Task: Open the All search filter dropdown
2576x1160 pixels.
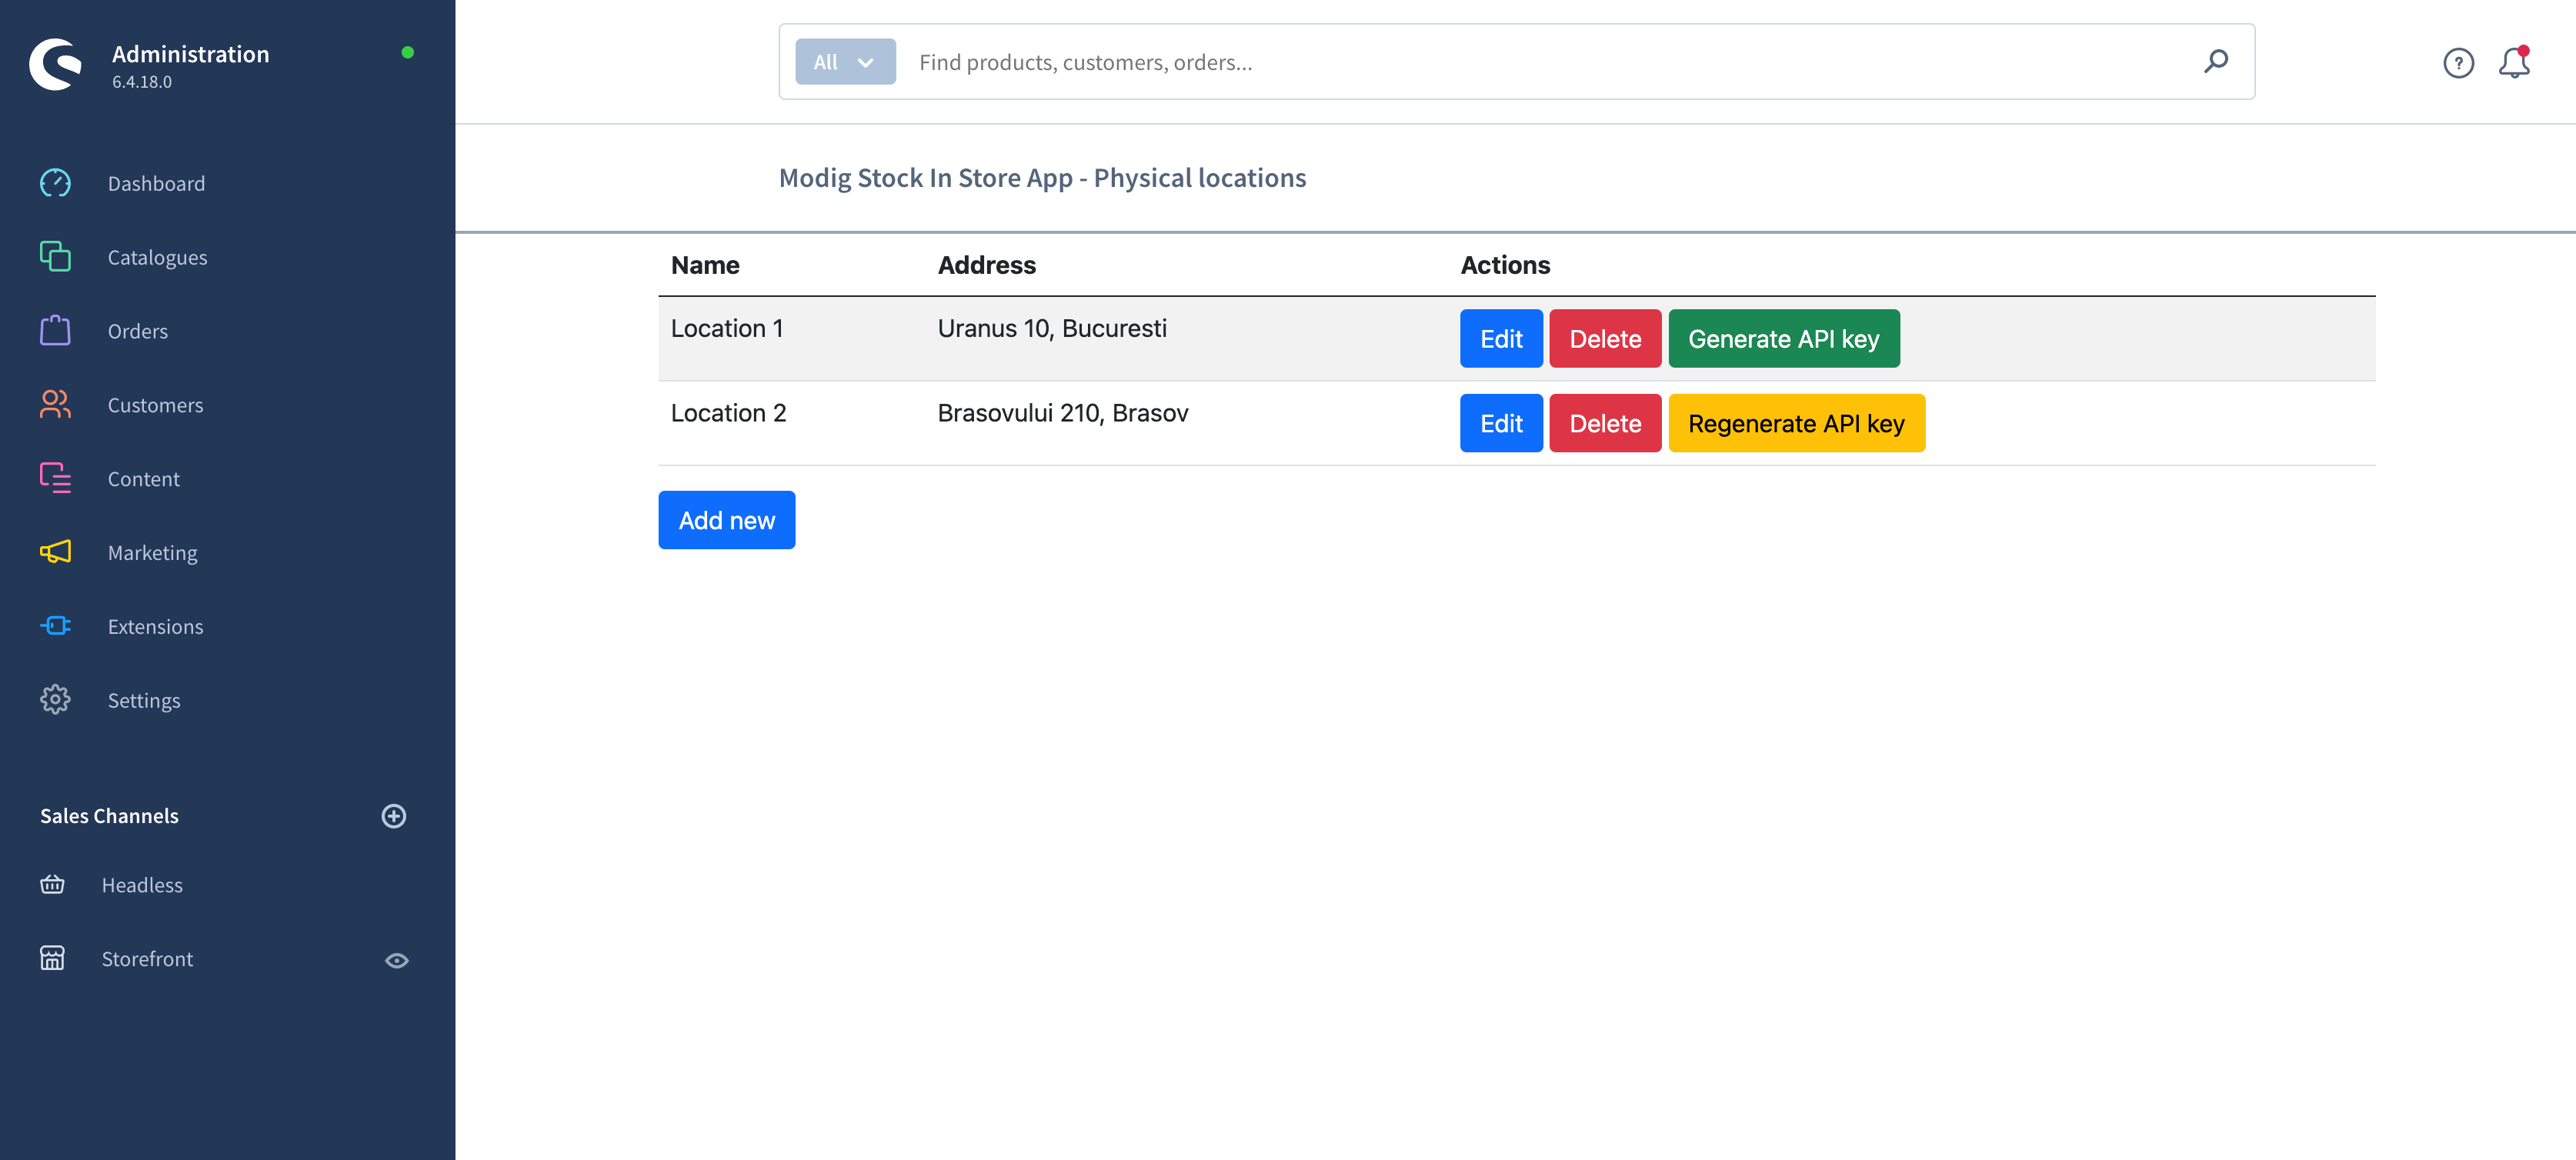Action: [845, 62]
